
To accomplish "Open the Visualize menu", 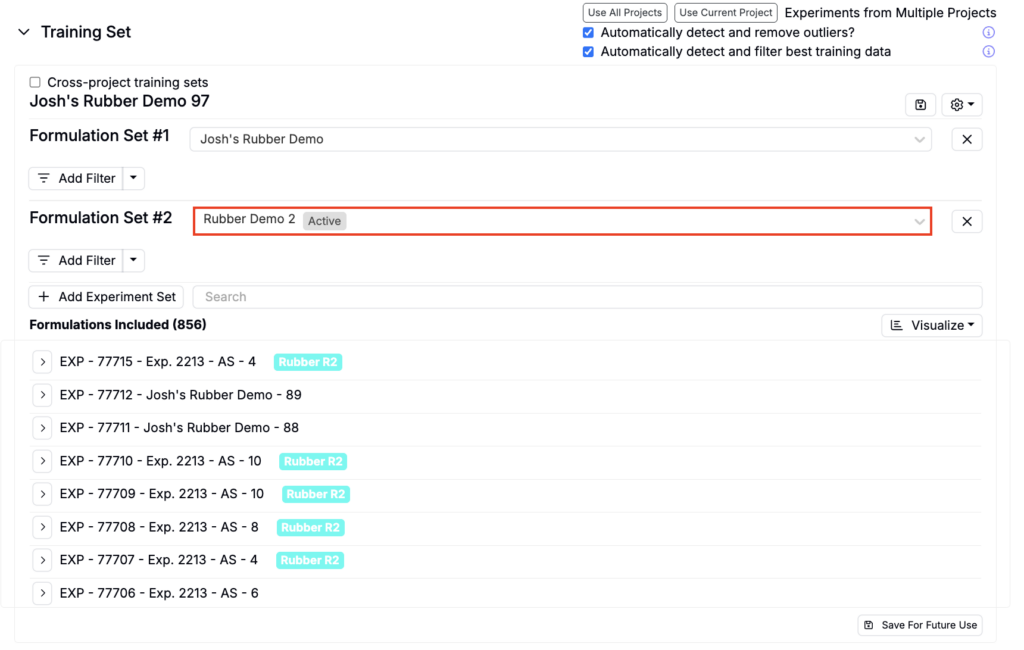I will (x=931, y=325).
